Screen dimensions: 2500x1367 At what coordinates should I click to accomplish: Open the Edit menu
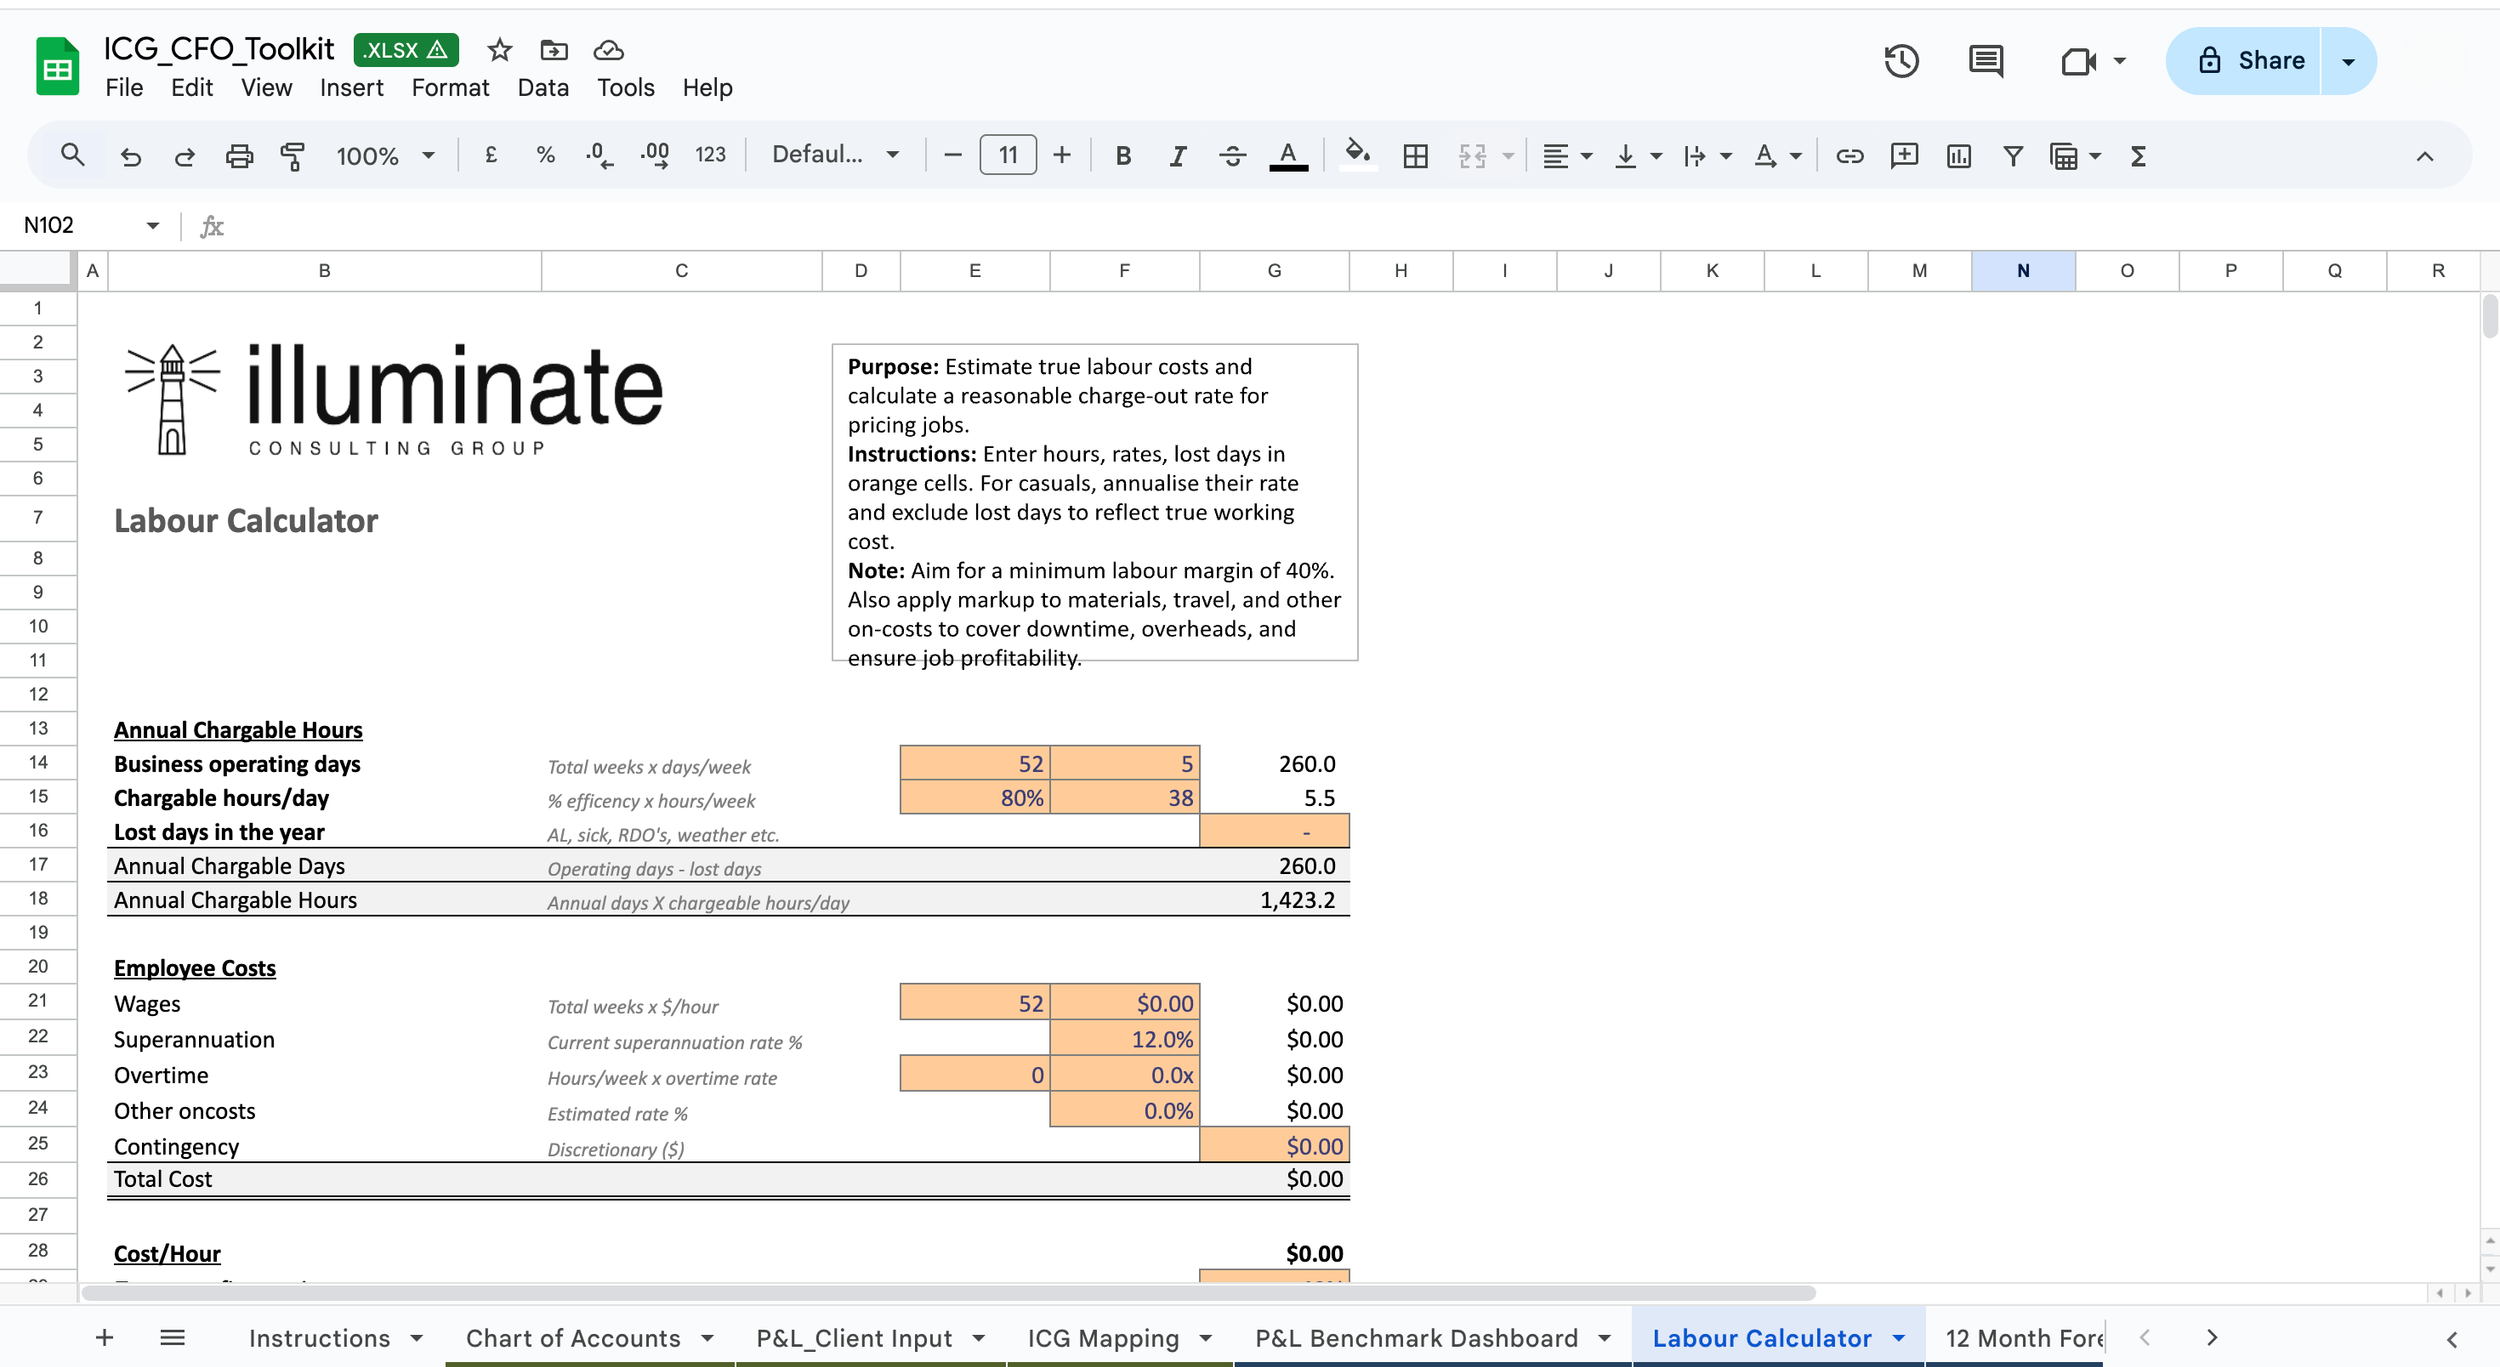pyautogui.click(x=192, y=88)
